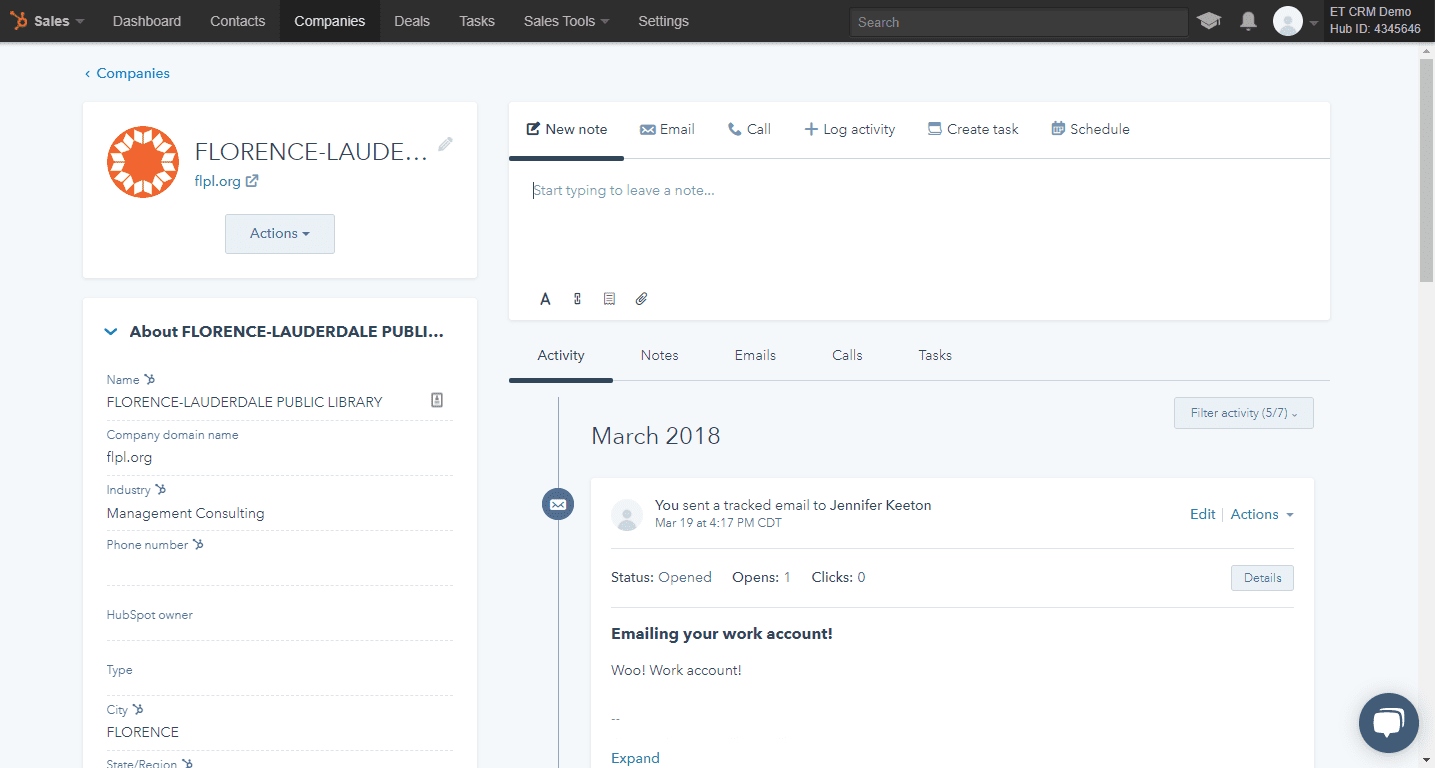Click the top Search field
Viewport: 1435px width, 768px height.
click(1018, 22)
